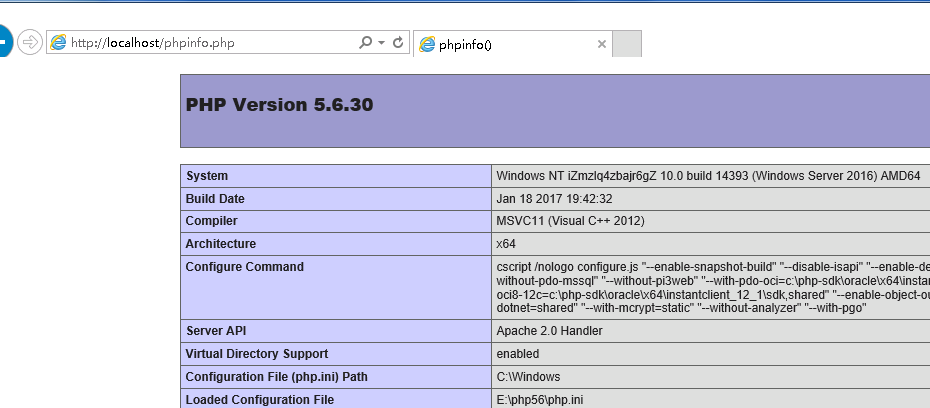Close the phpinfo() tab
Viewport: 930px width, 408px height.
click(601, 44)
